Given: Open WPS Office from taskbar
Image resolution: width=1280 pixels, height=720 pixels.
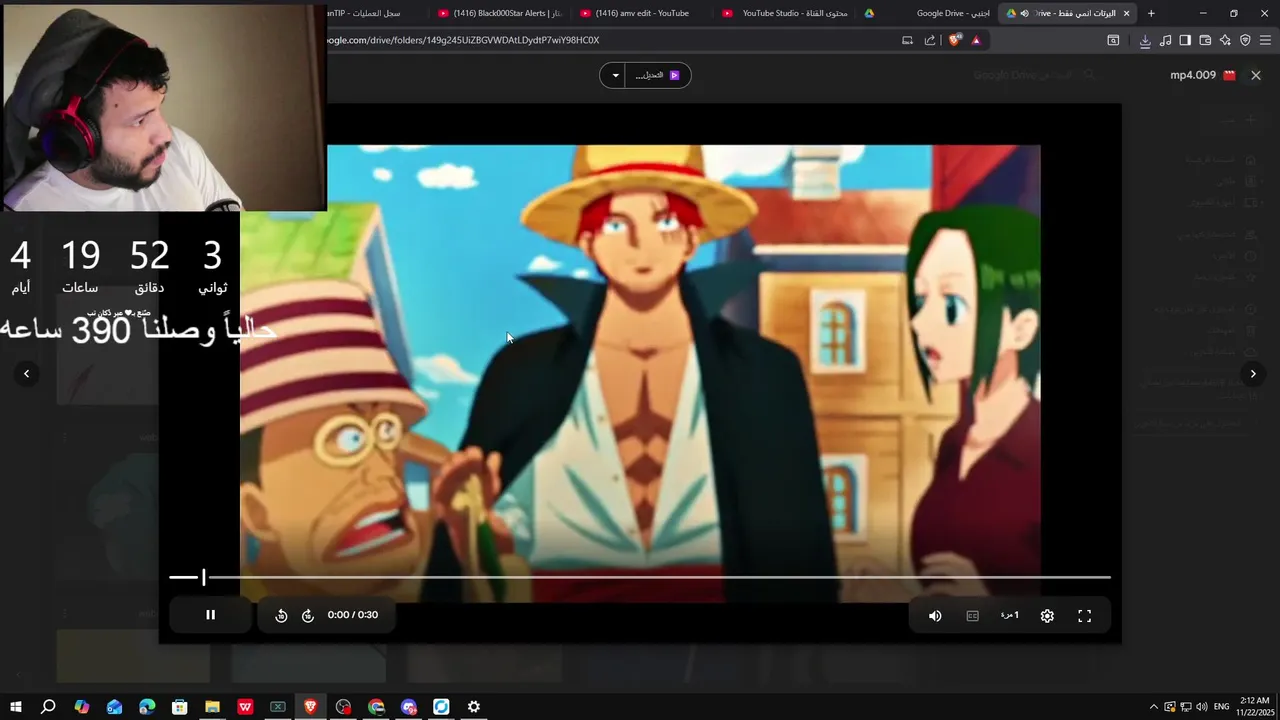Looking at the screenshot, I should (245, 707).
